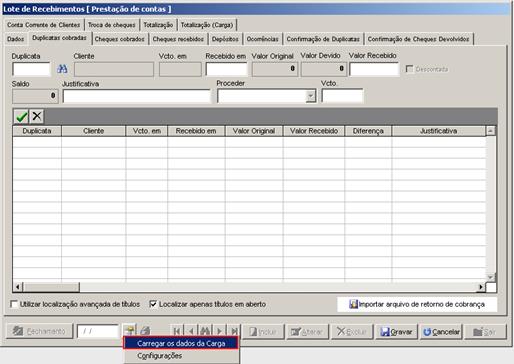Click Importar arquivo de retorno de cobrança
The width and height of the screenshot is (514, 364).
(417, 304)
